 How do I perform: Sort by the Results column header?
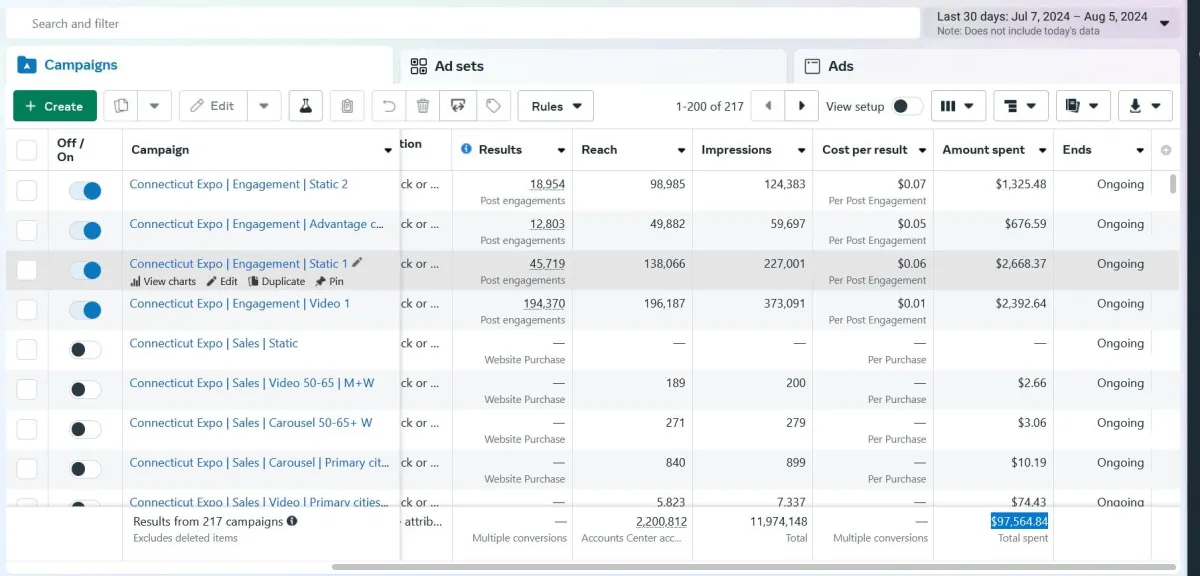click(x=500, y=150)
